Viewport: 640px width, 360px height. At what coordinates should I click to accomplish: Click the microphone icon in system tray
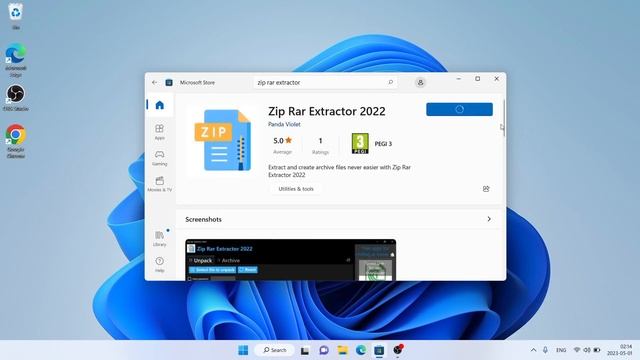tap(545, 350)
